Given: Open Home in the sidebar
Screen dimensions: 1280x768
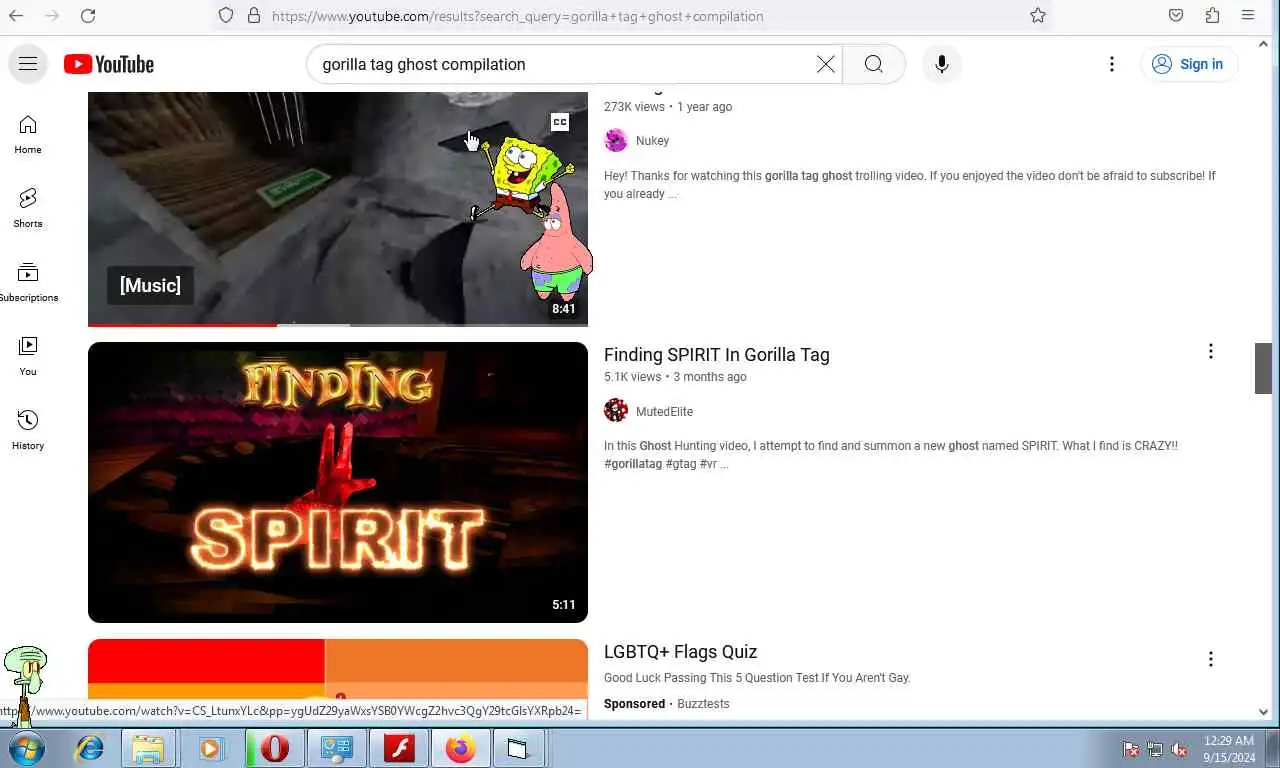Looking at the screenshot, I should [28, 135].
